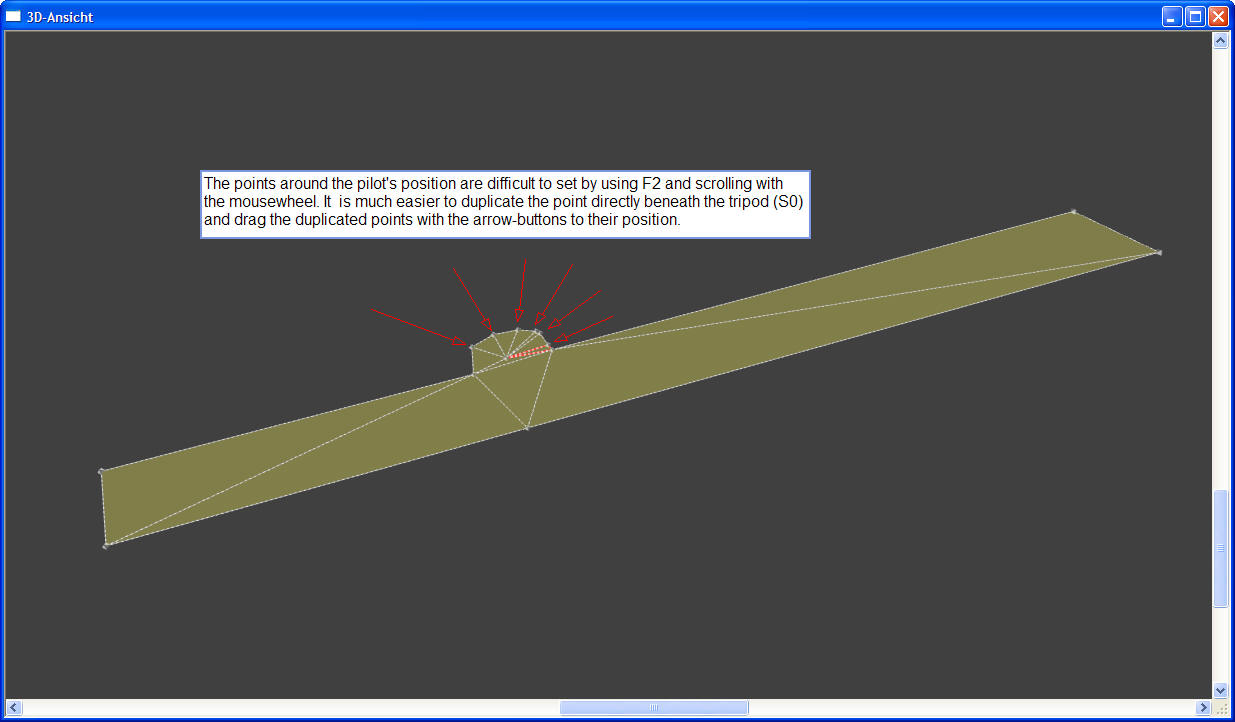
Task: Click the vertical scrollbar up arrow
Action: 1219,41
